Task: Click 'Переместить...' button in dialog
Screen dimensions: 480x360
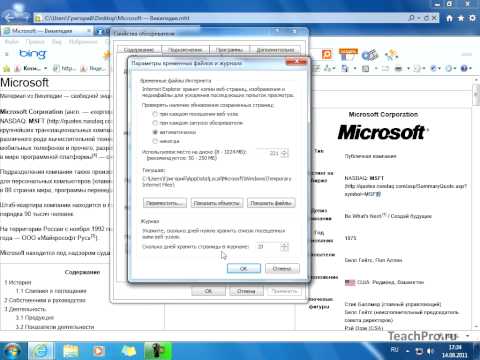Action: click(x=165, y=203)
